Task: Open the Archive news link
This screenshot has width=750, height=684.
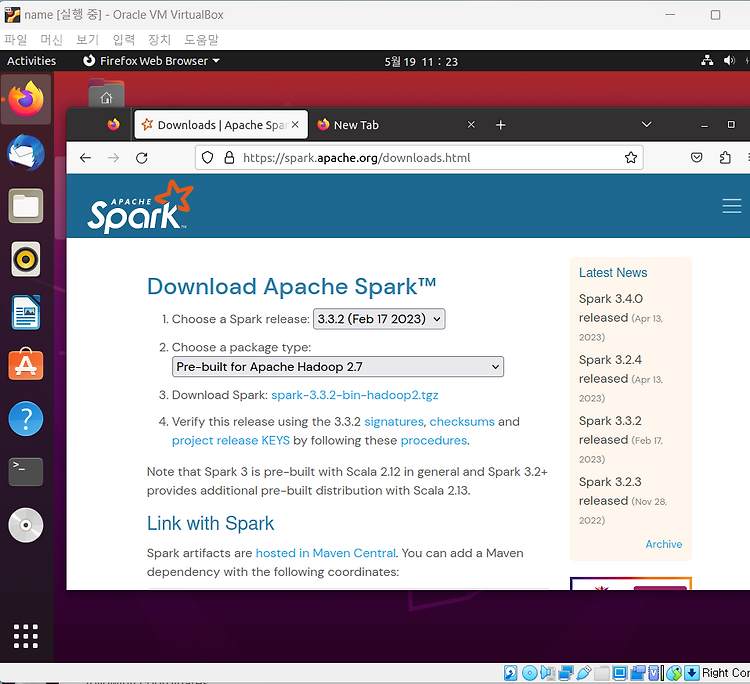Action: (x=663, y=544)
